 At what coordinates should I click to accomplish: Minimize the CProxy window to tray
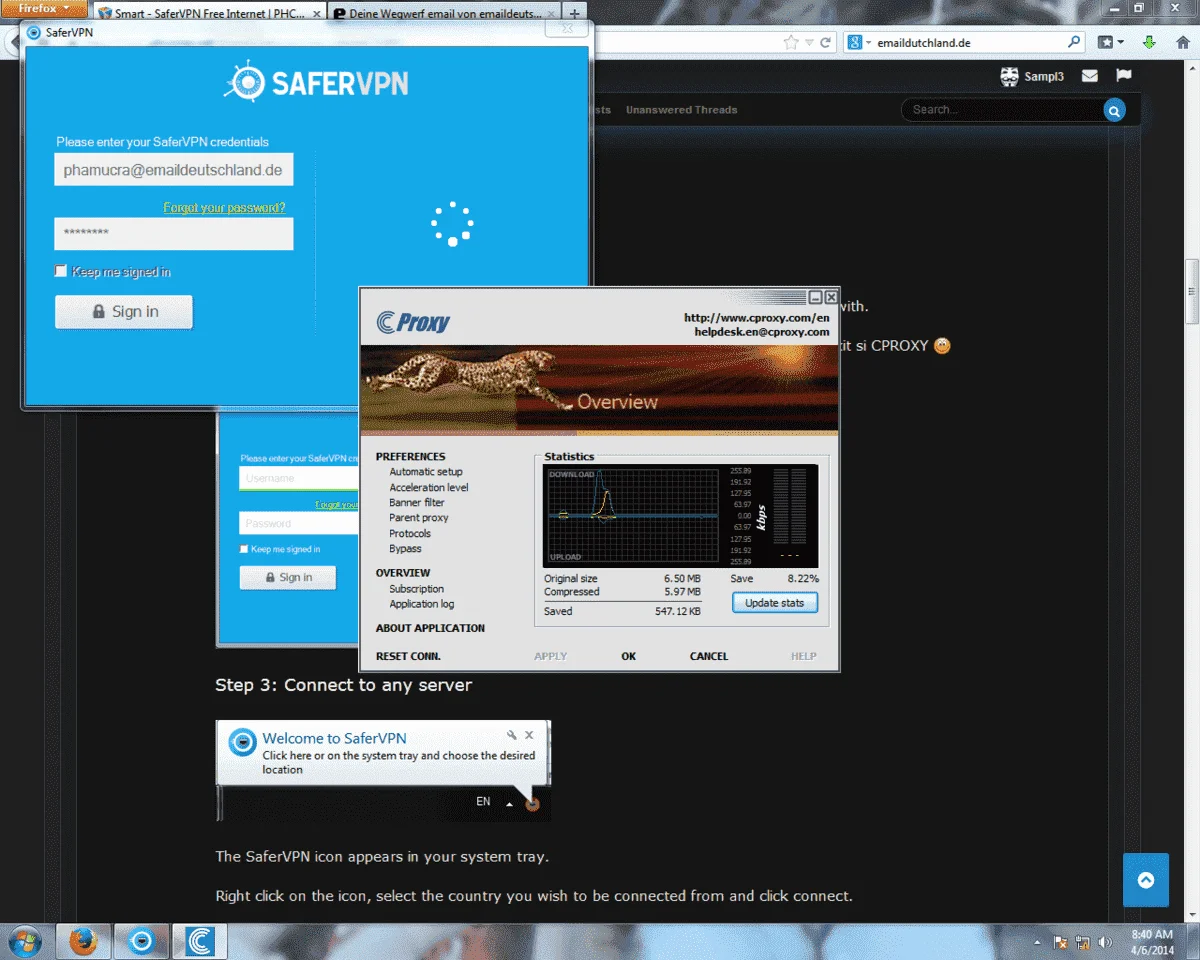coord(816,297)
